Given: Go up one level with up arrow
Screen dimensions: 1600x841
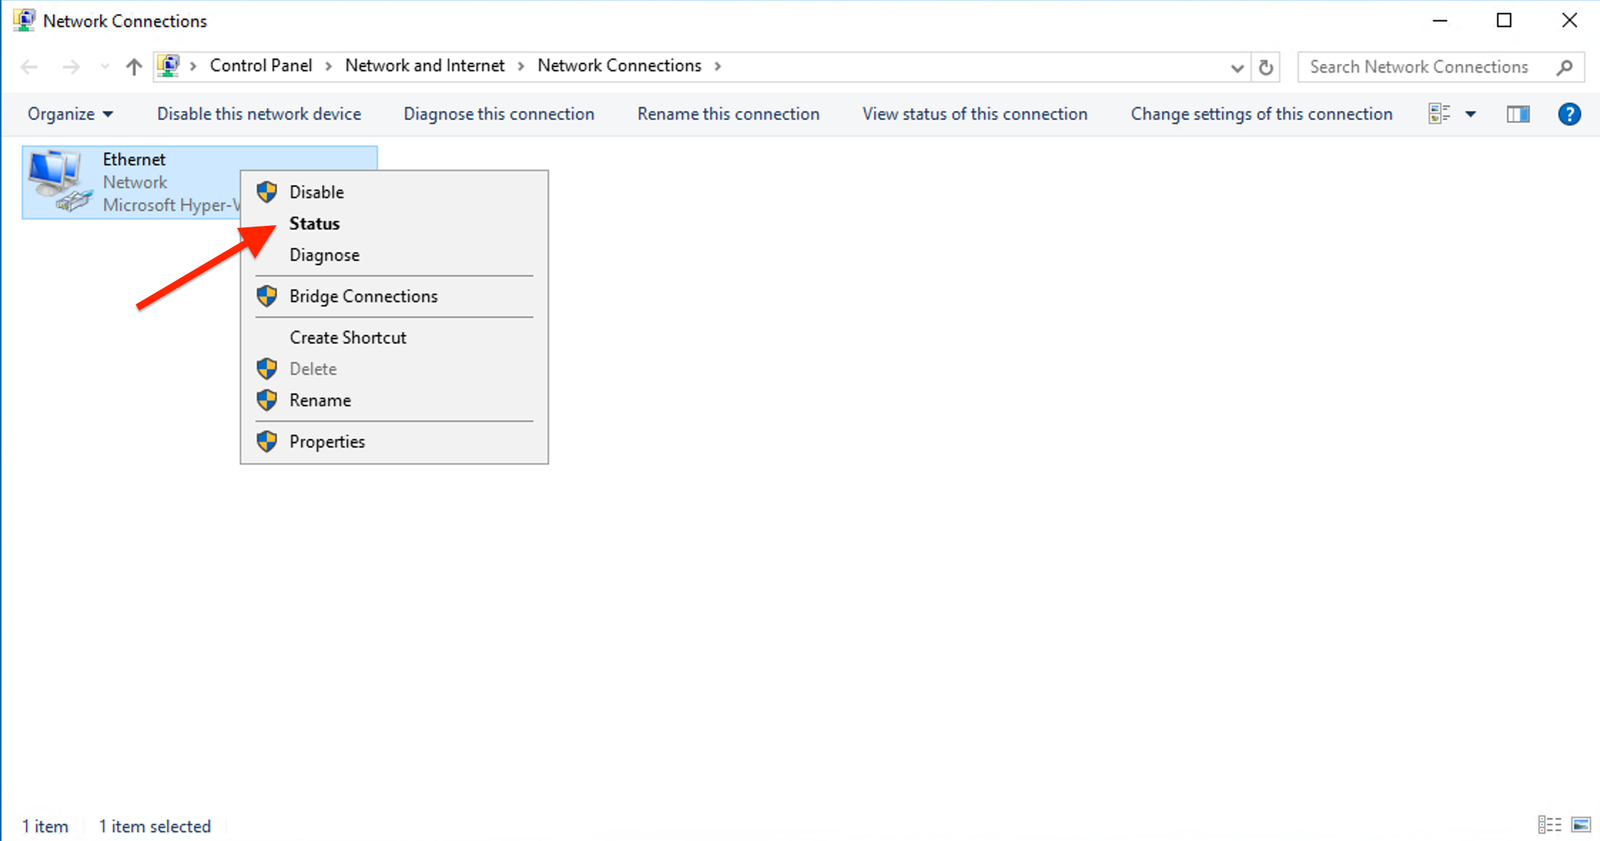Looking at the screenshot, I should click(x=134, y=67).
